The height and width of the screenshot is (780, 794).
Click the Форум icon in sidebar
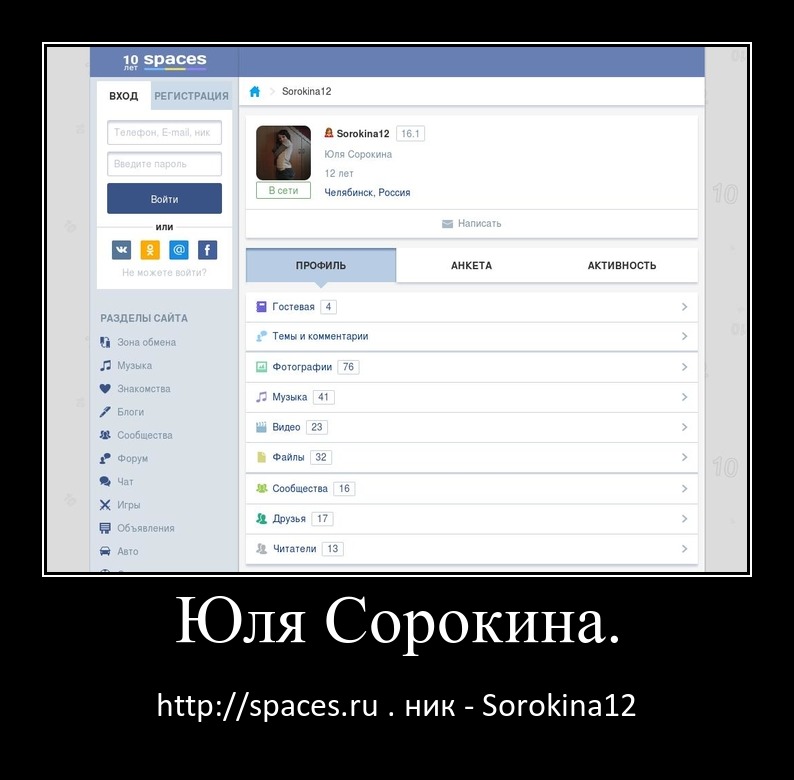[105, 458]
